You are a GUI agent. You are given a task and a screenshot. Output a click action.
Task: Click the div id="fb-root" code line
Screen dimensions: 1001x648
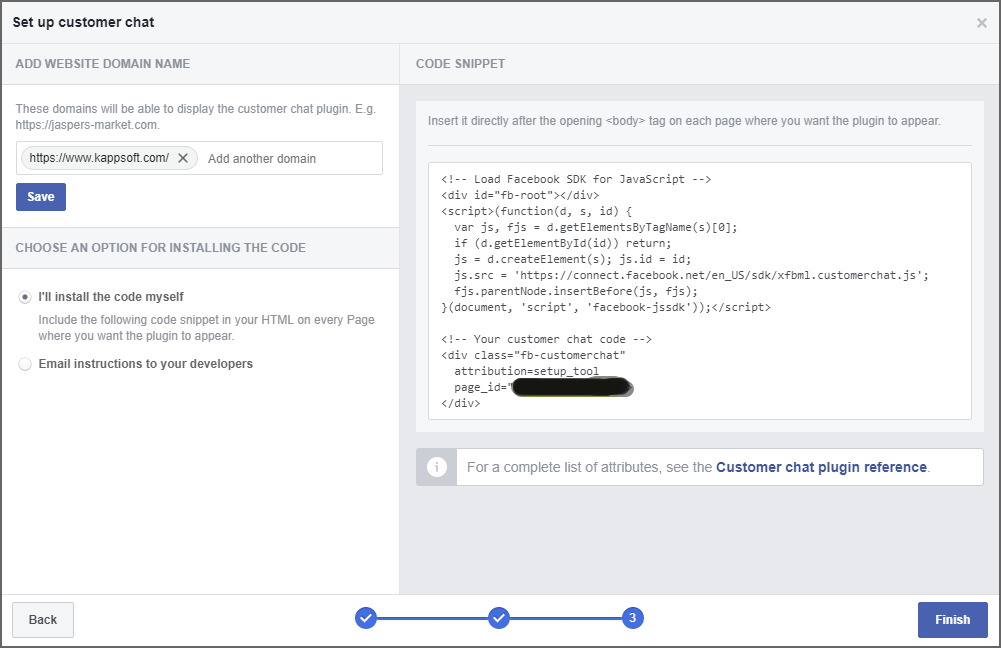click(520, 195)
